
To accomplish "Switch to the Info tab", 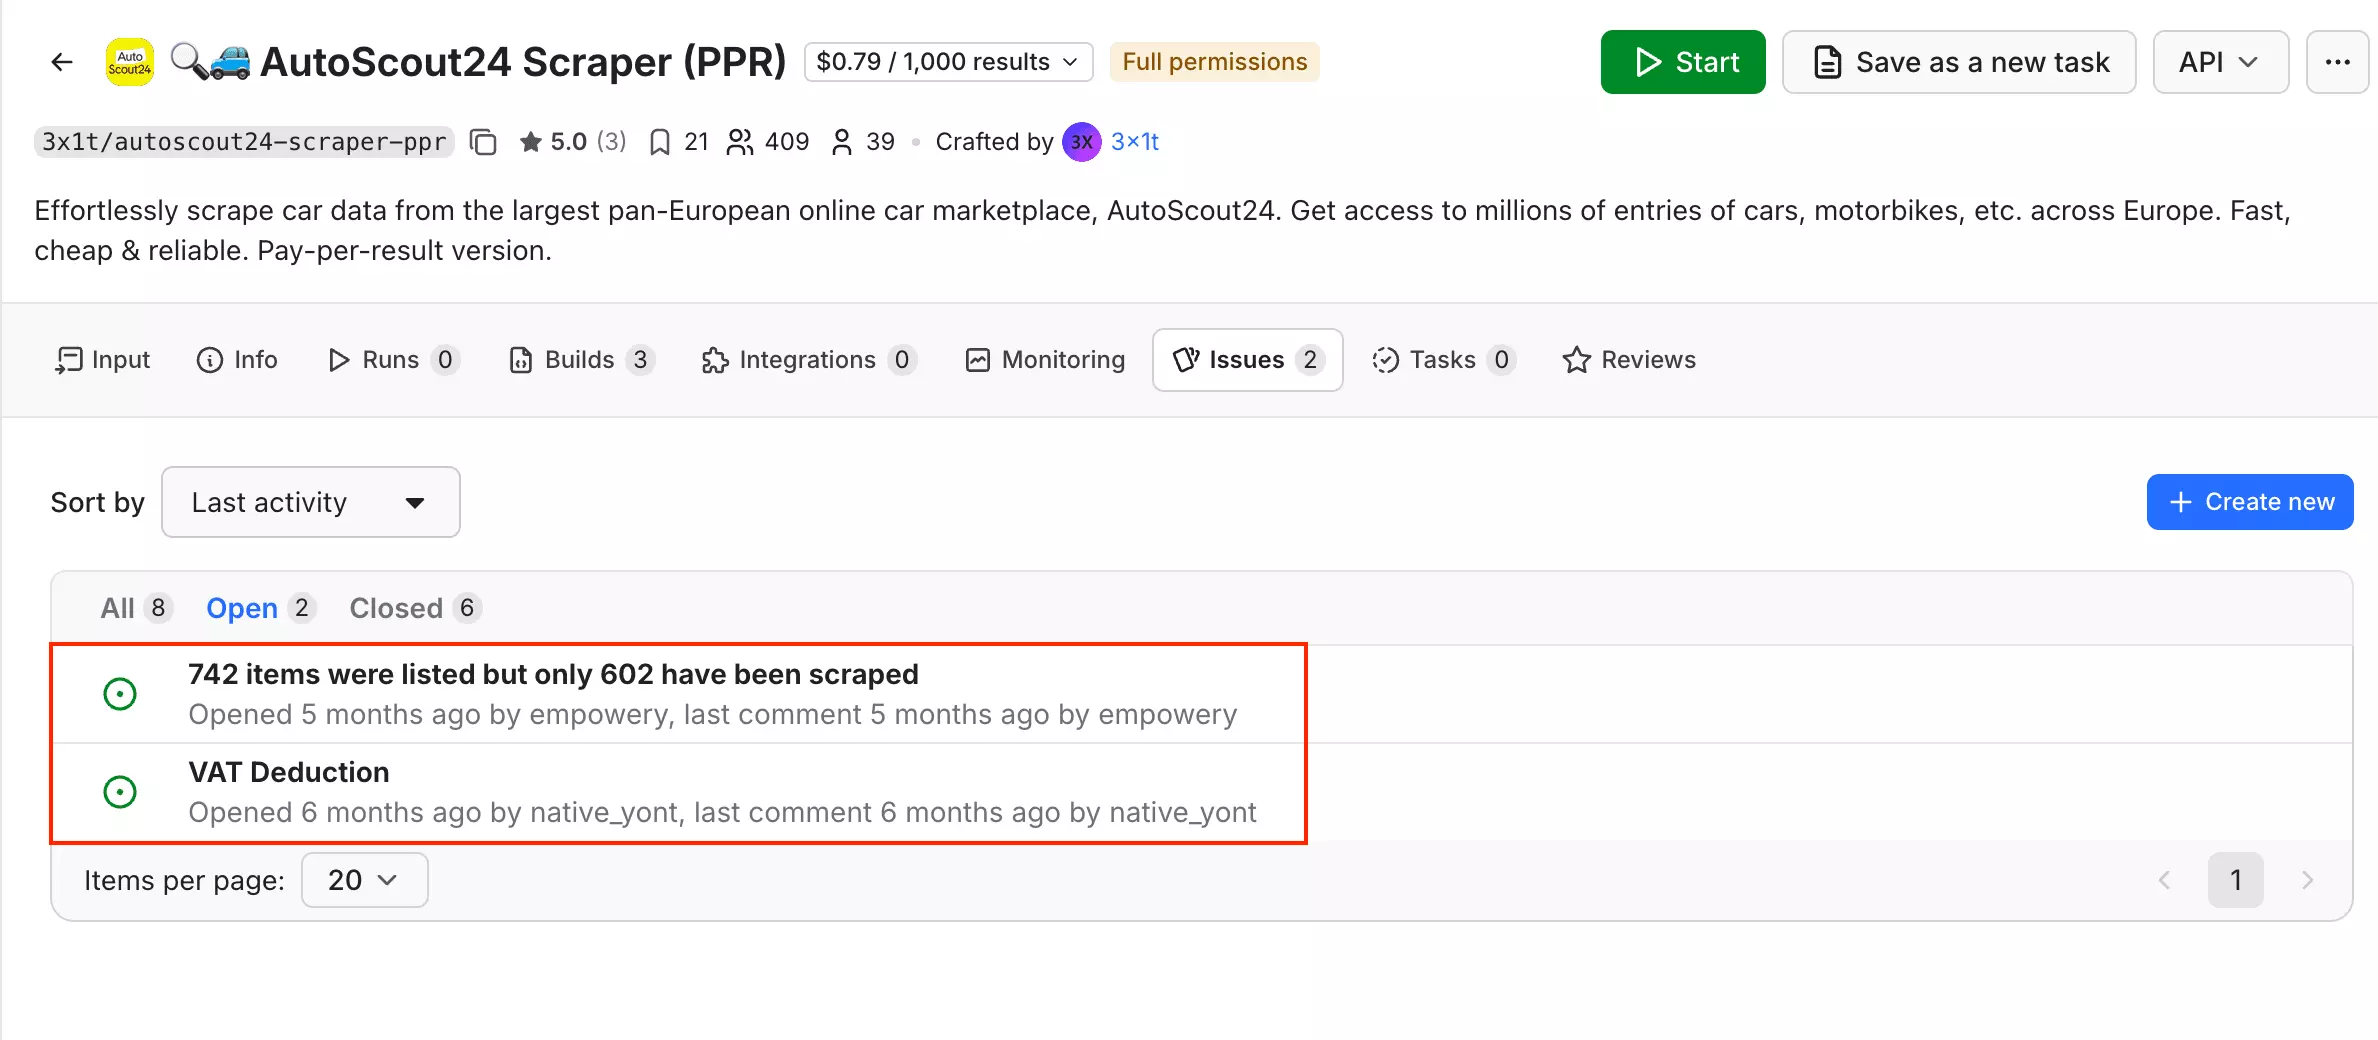I will pyautogui.click(x=237, y=360).
